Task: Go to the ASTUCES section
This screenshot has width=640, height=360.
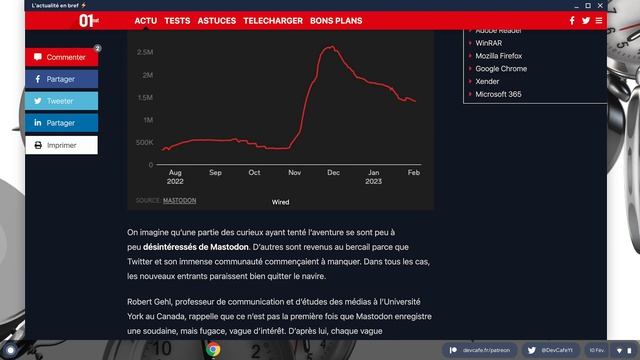Action: pyautogui.click(x=217, y=21)
